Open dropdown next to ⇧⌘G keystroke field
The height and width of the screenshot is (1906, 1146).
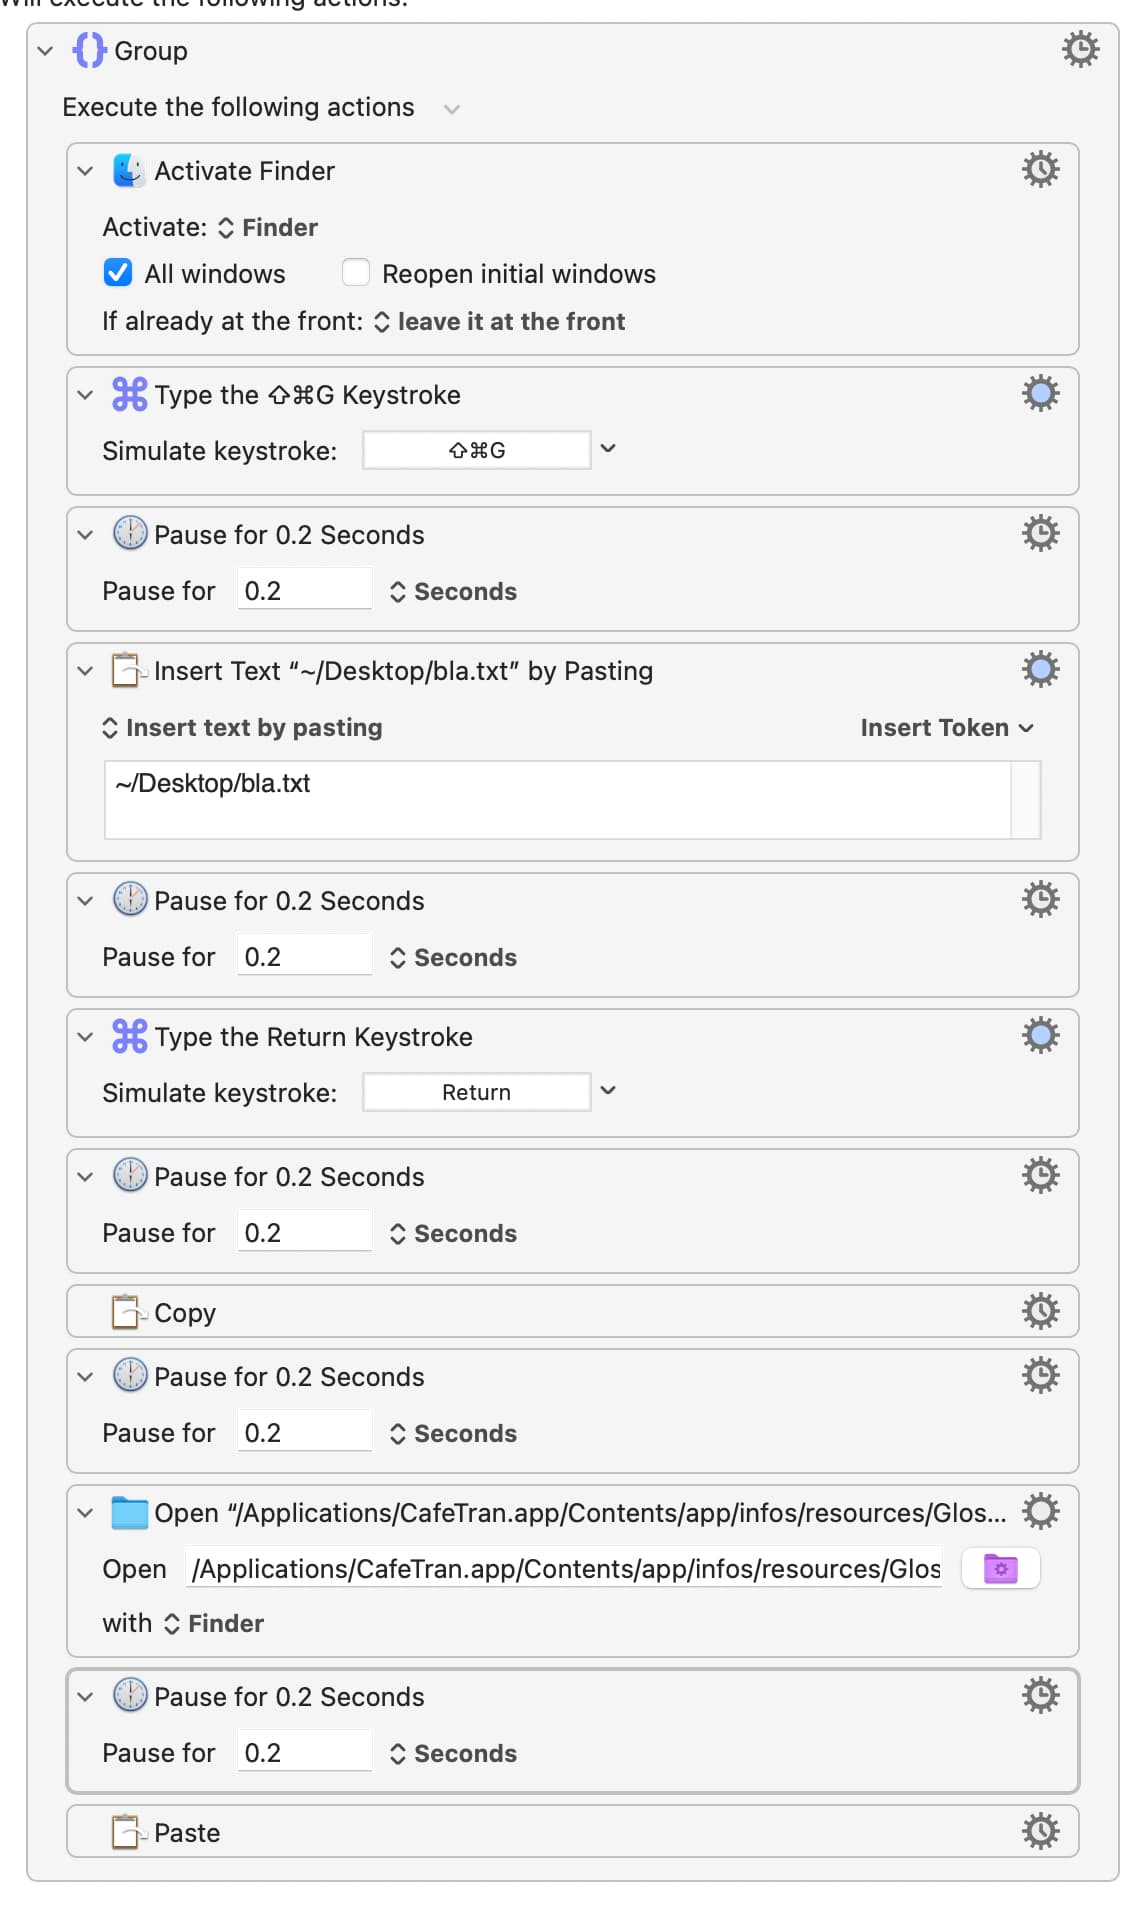(608, 449)
